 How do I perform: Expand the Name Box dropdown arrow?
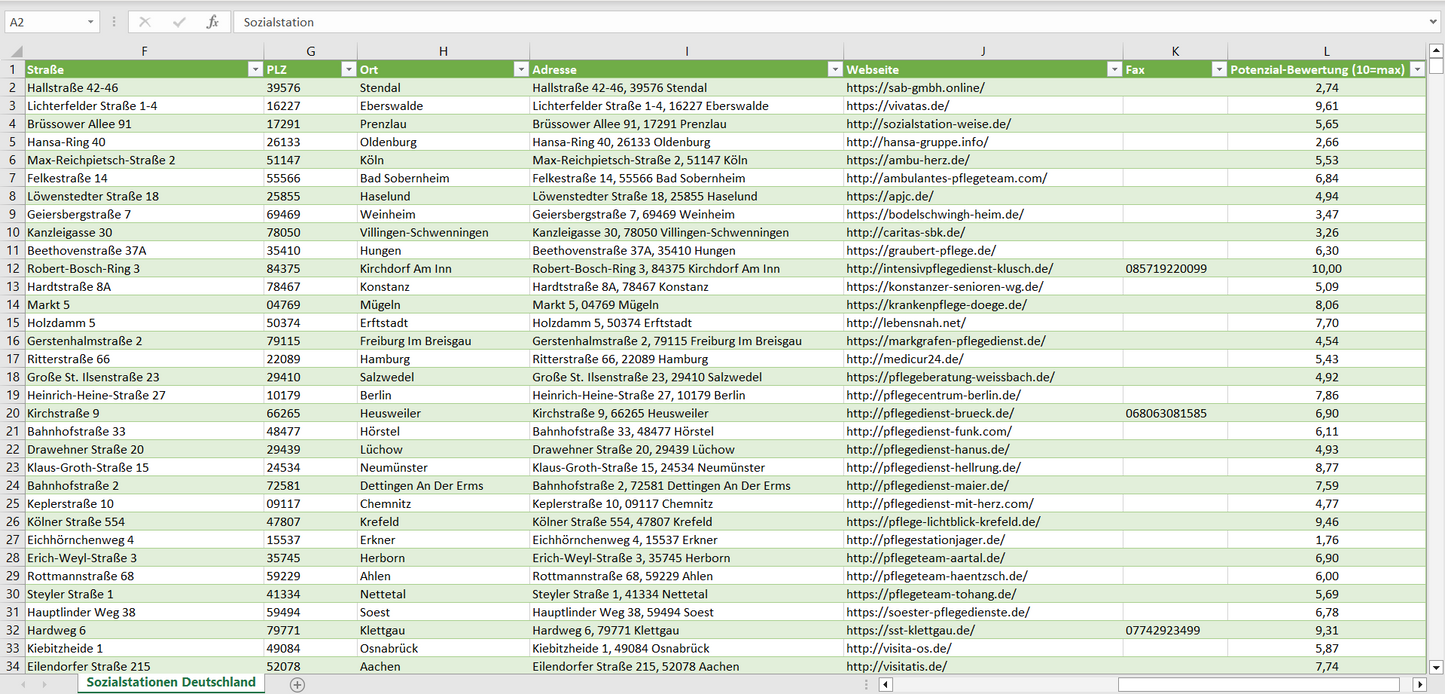(x=90, y=22)
